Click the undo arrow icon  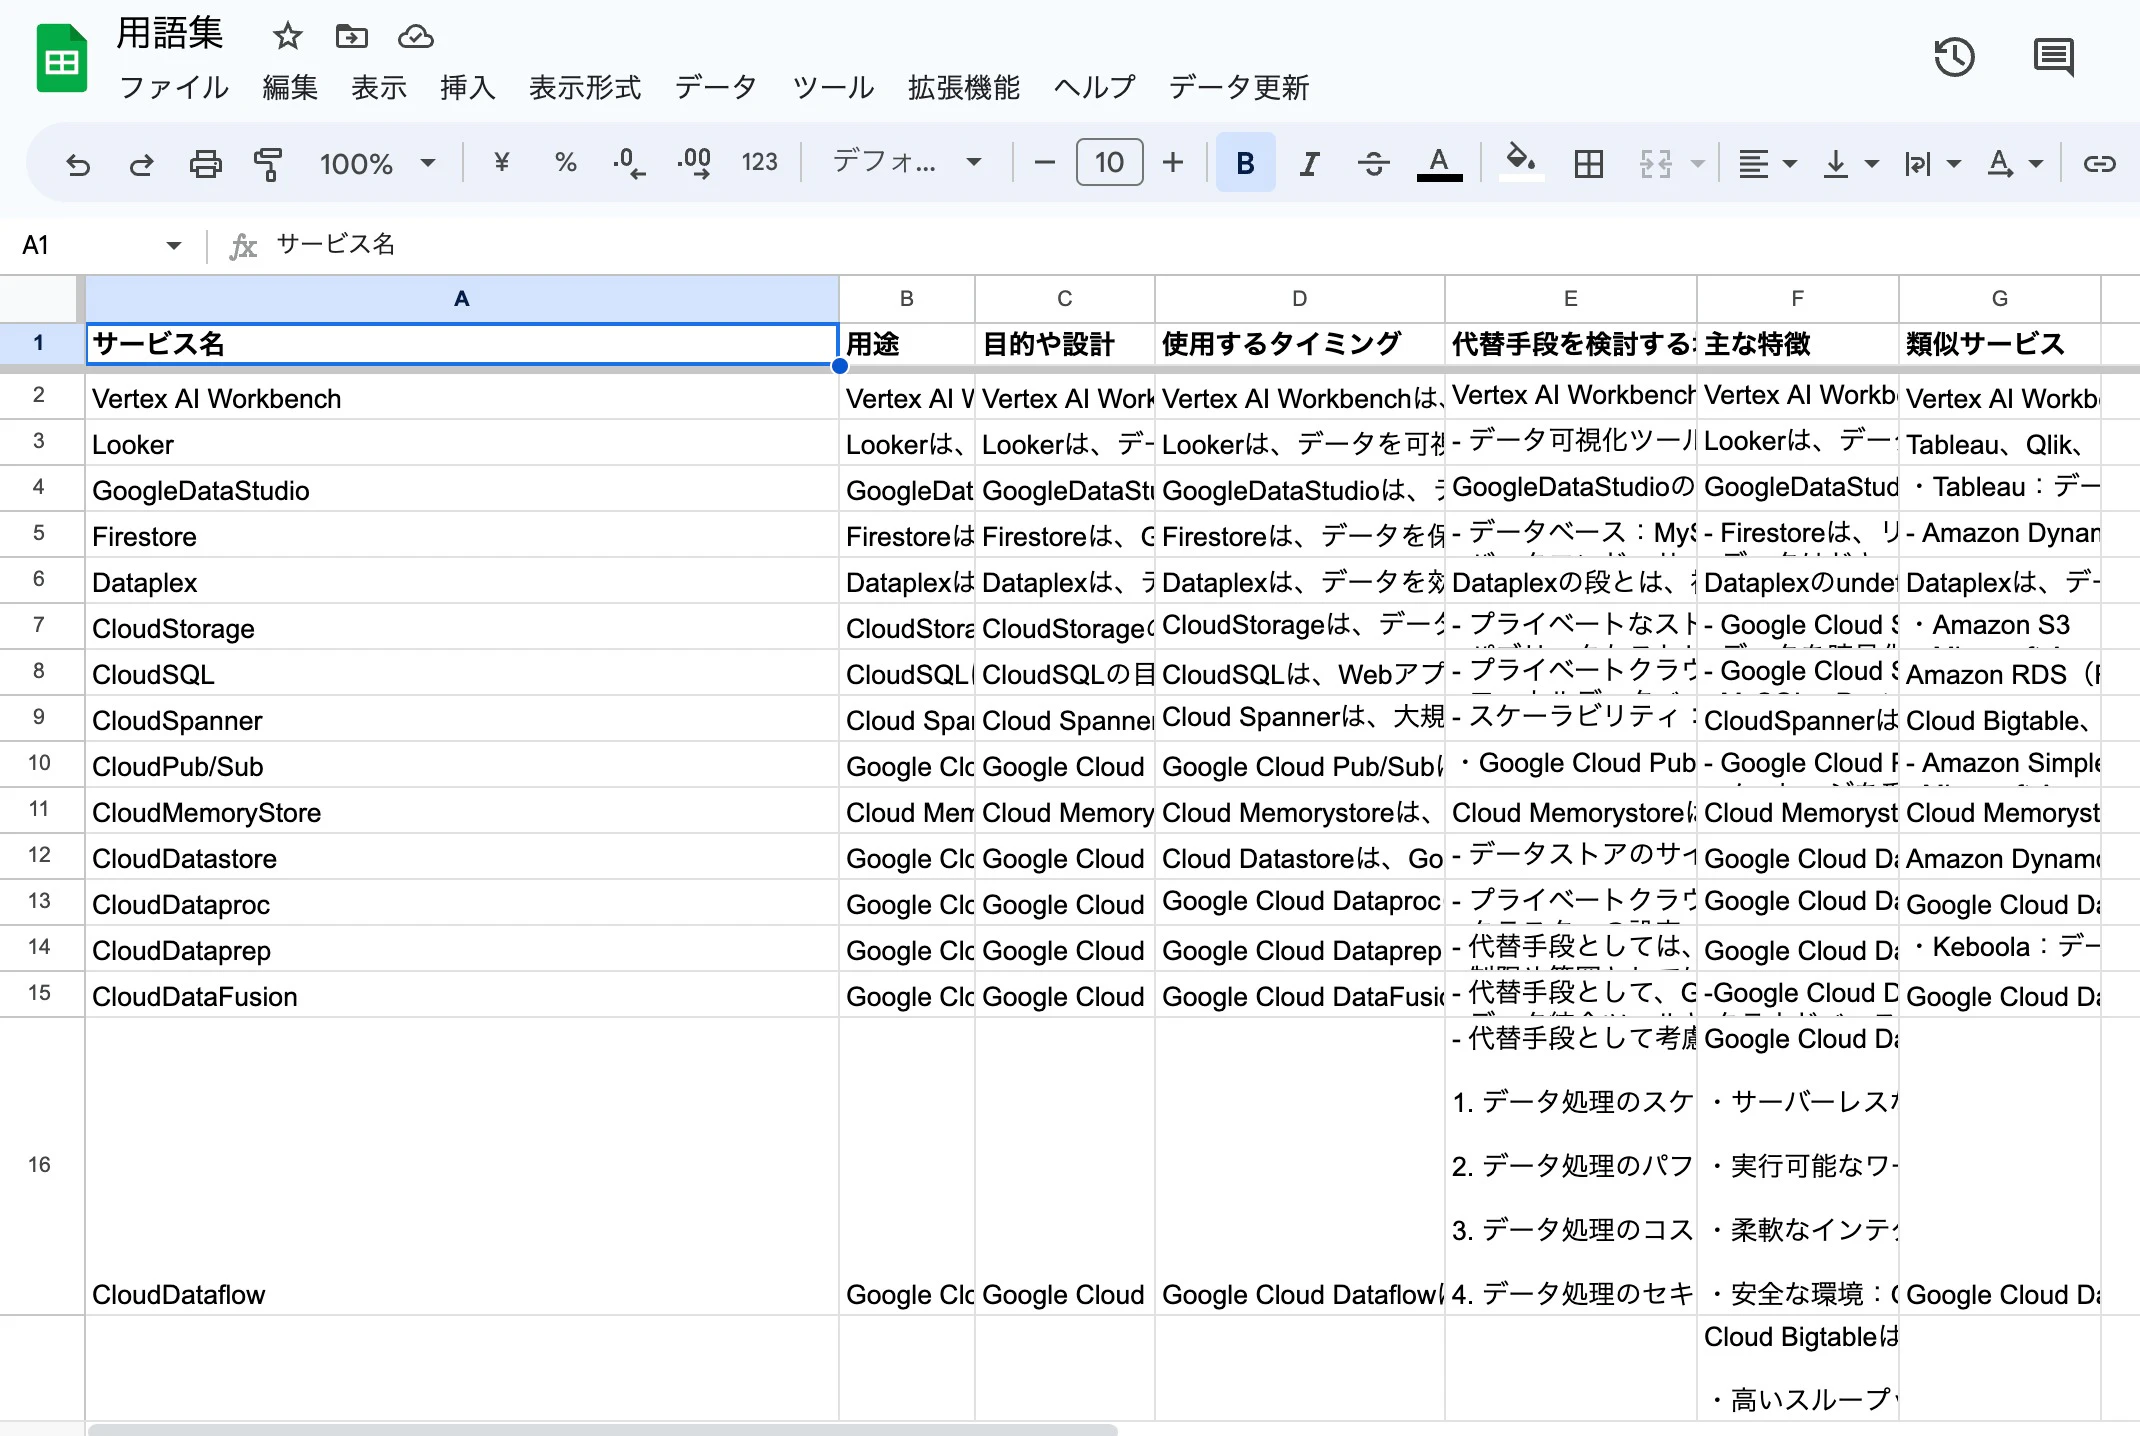click(x=78, y=163)
